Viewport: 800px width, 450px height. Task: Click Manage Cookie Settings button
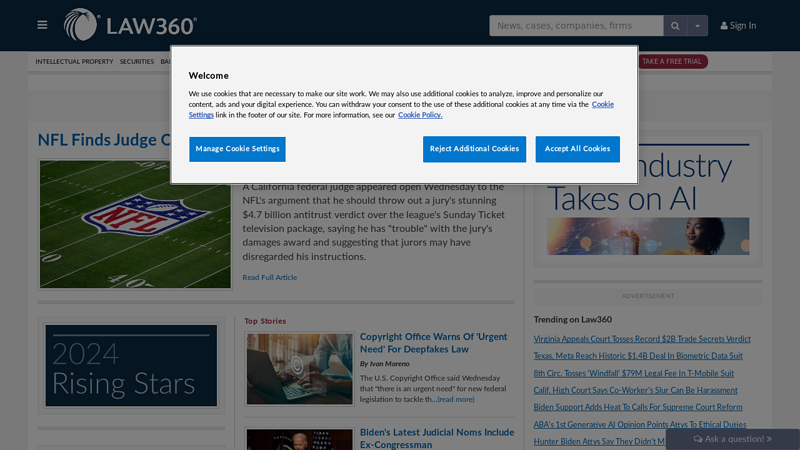pos(237,149)
